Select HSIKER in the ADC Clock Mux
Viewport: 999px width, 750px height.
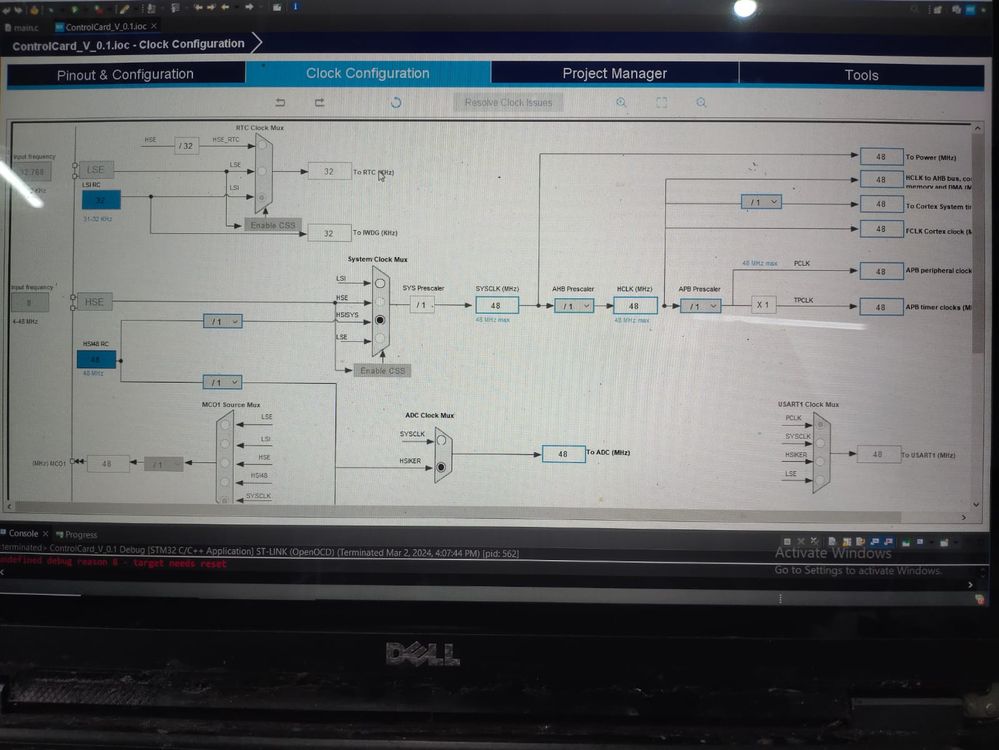click(x=441, y=467)
